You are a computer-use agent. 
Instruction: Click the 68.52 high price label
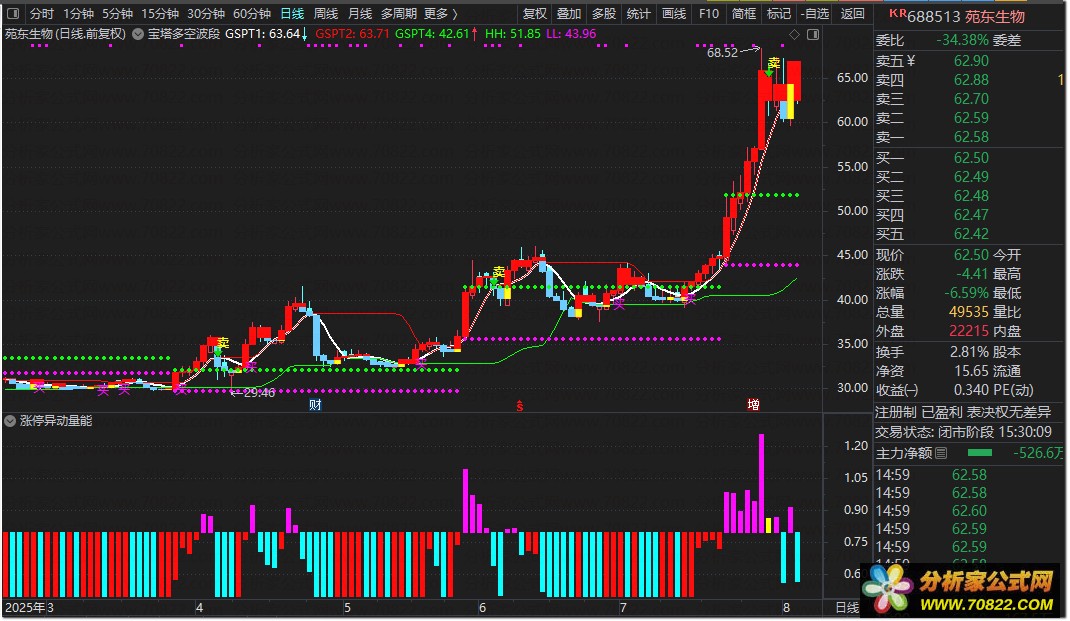click(x=723, y=53)
